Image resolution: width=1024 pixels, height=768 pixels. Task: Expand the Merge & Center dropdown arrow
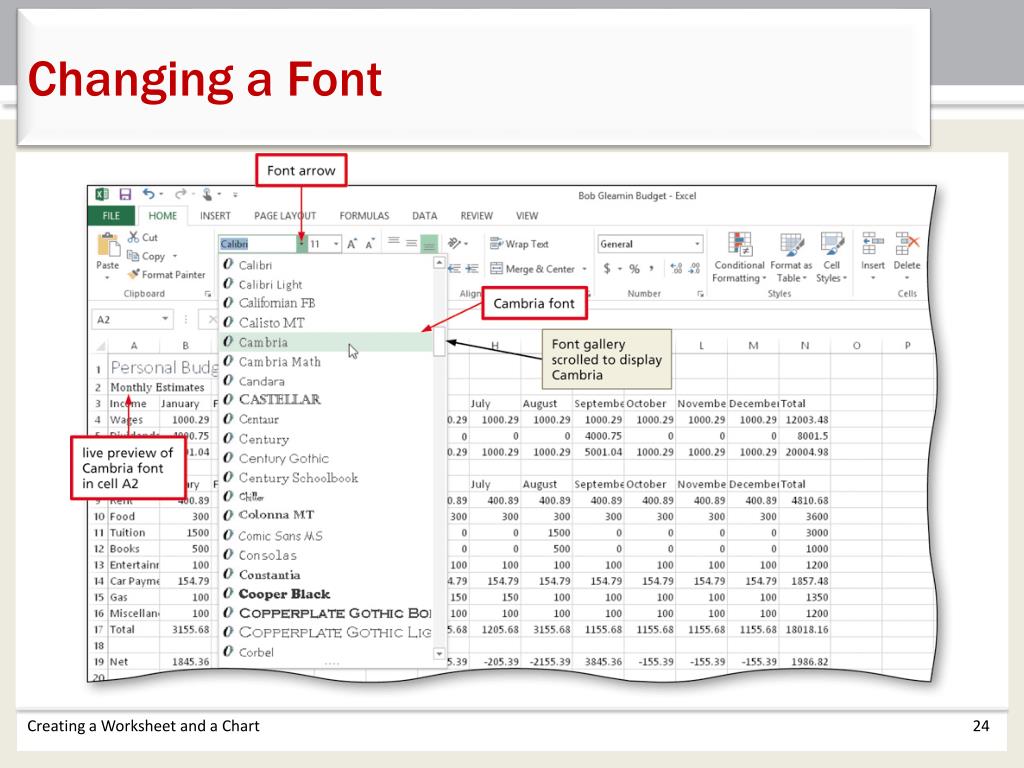click(x=584, y=268)
